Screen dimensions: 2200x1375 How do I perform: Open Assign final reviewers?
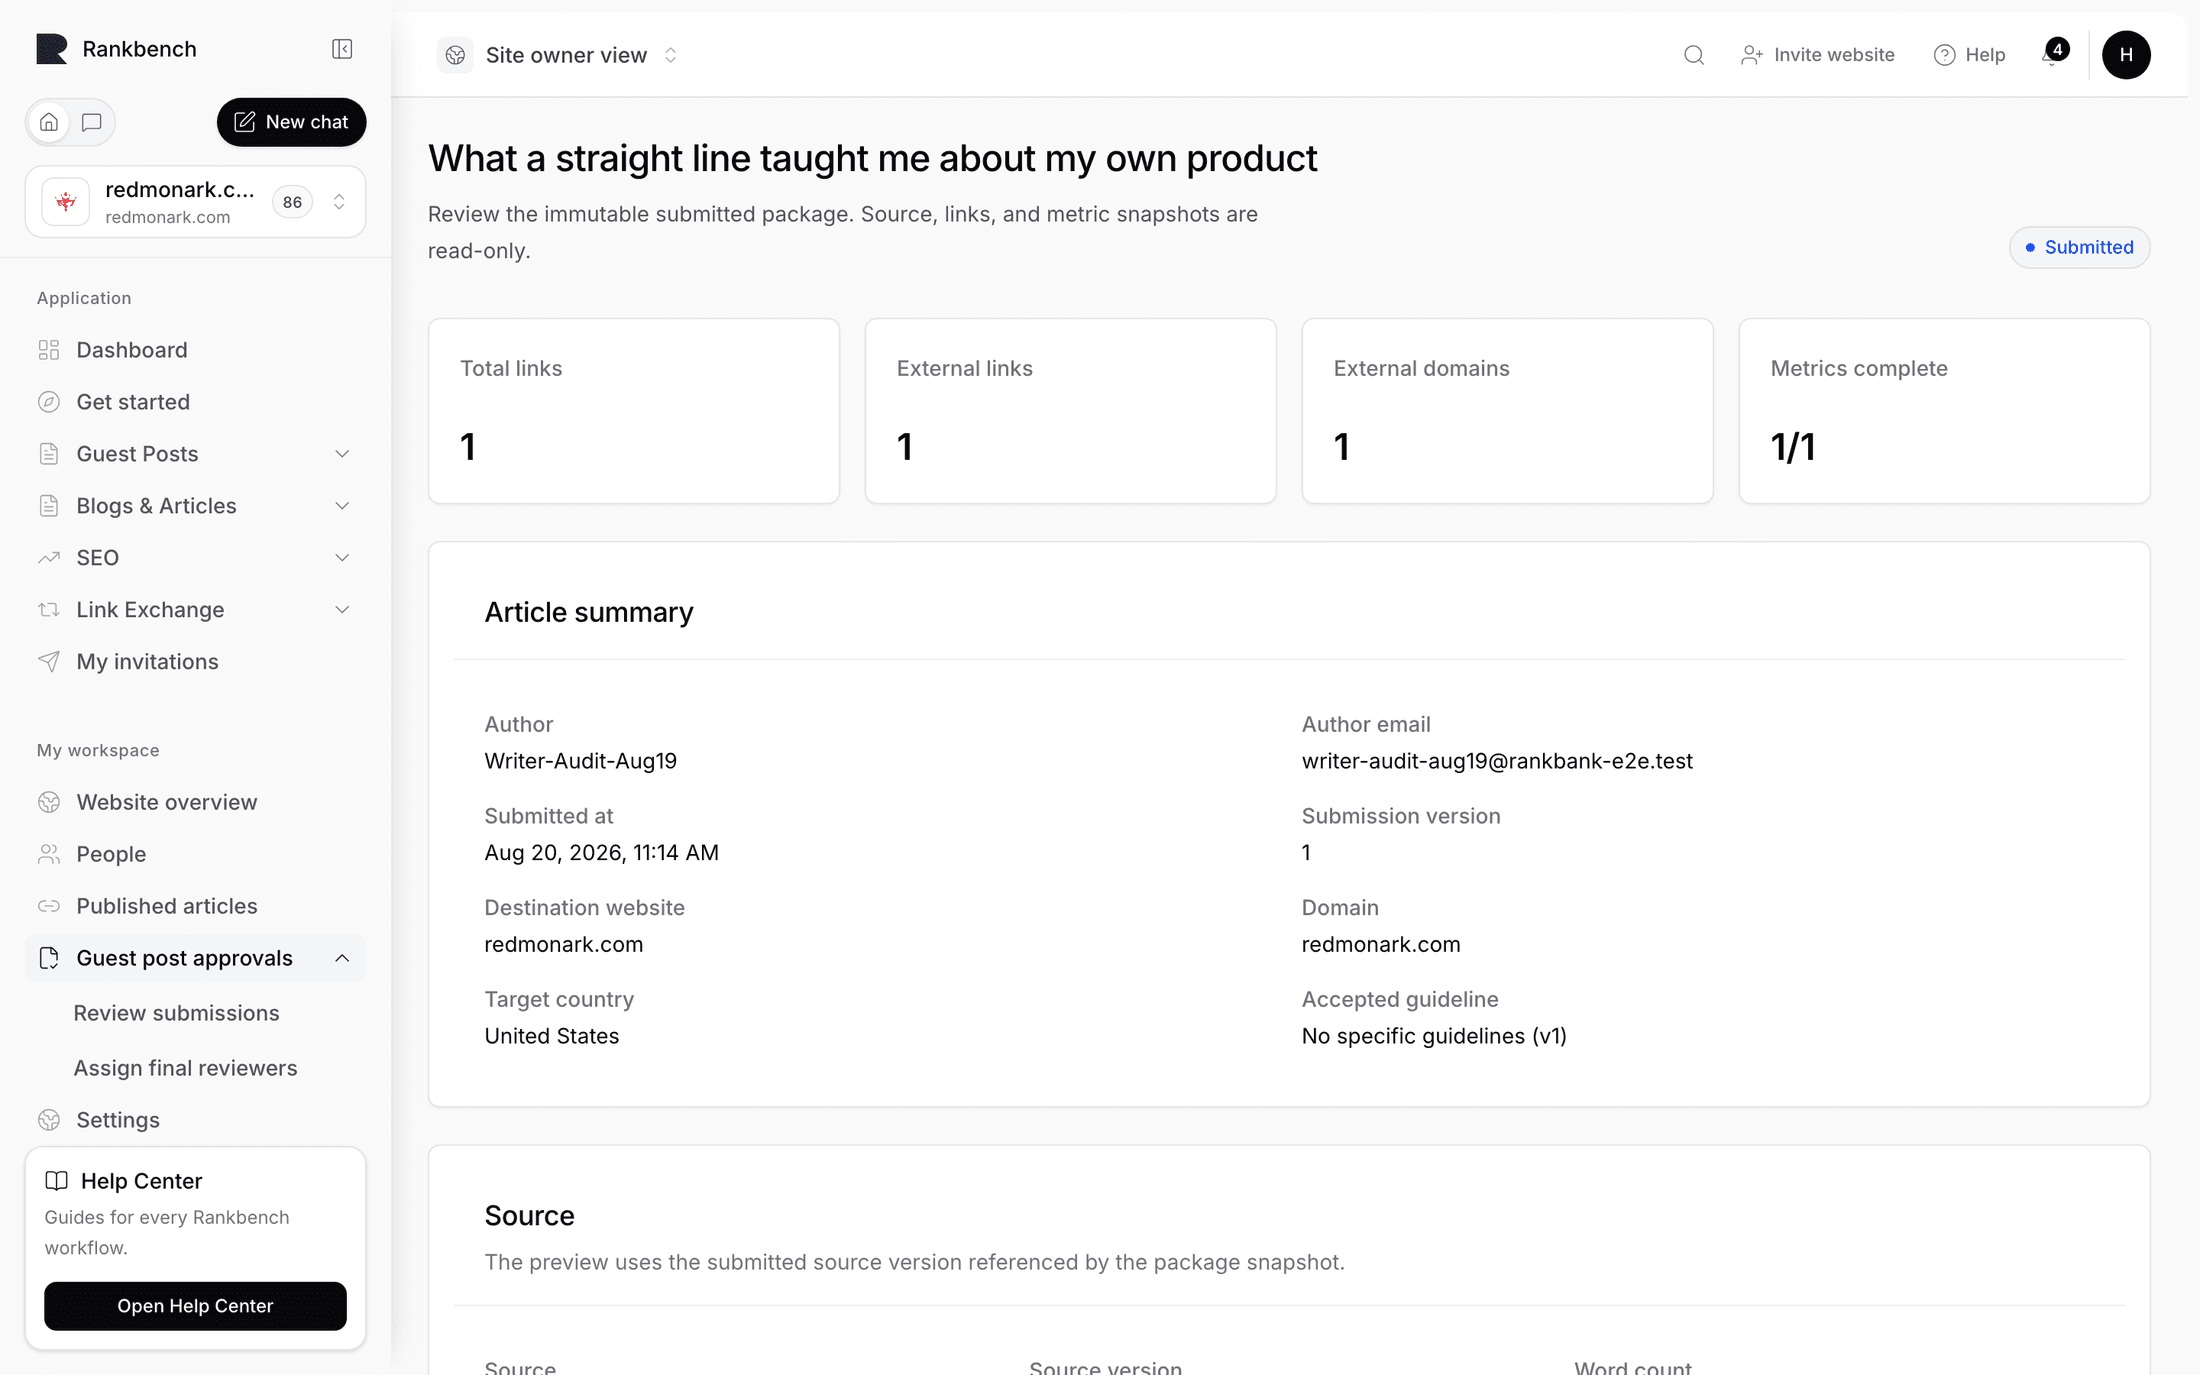(185, 1068)
